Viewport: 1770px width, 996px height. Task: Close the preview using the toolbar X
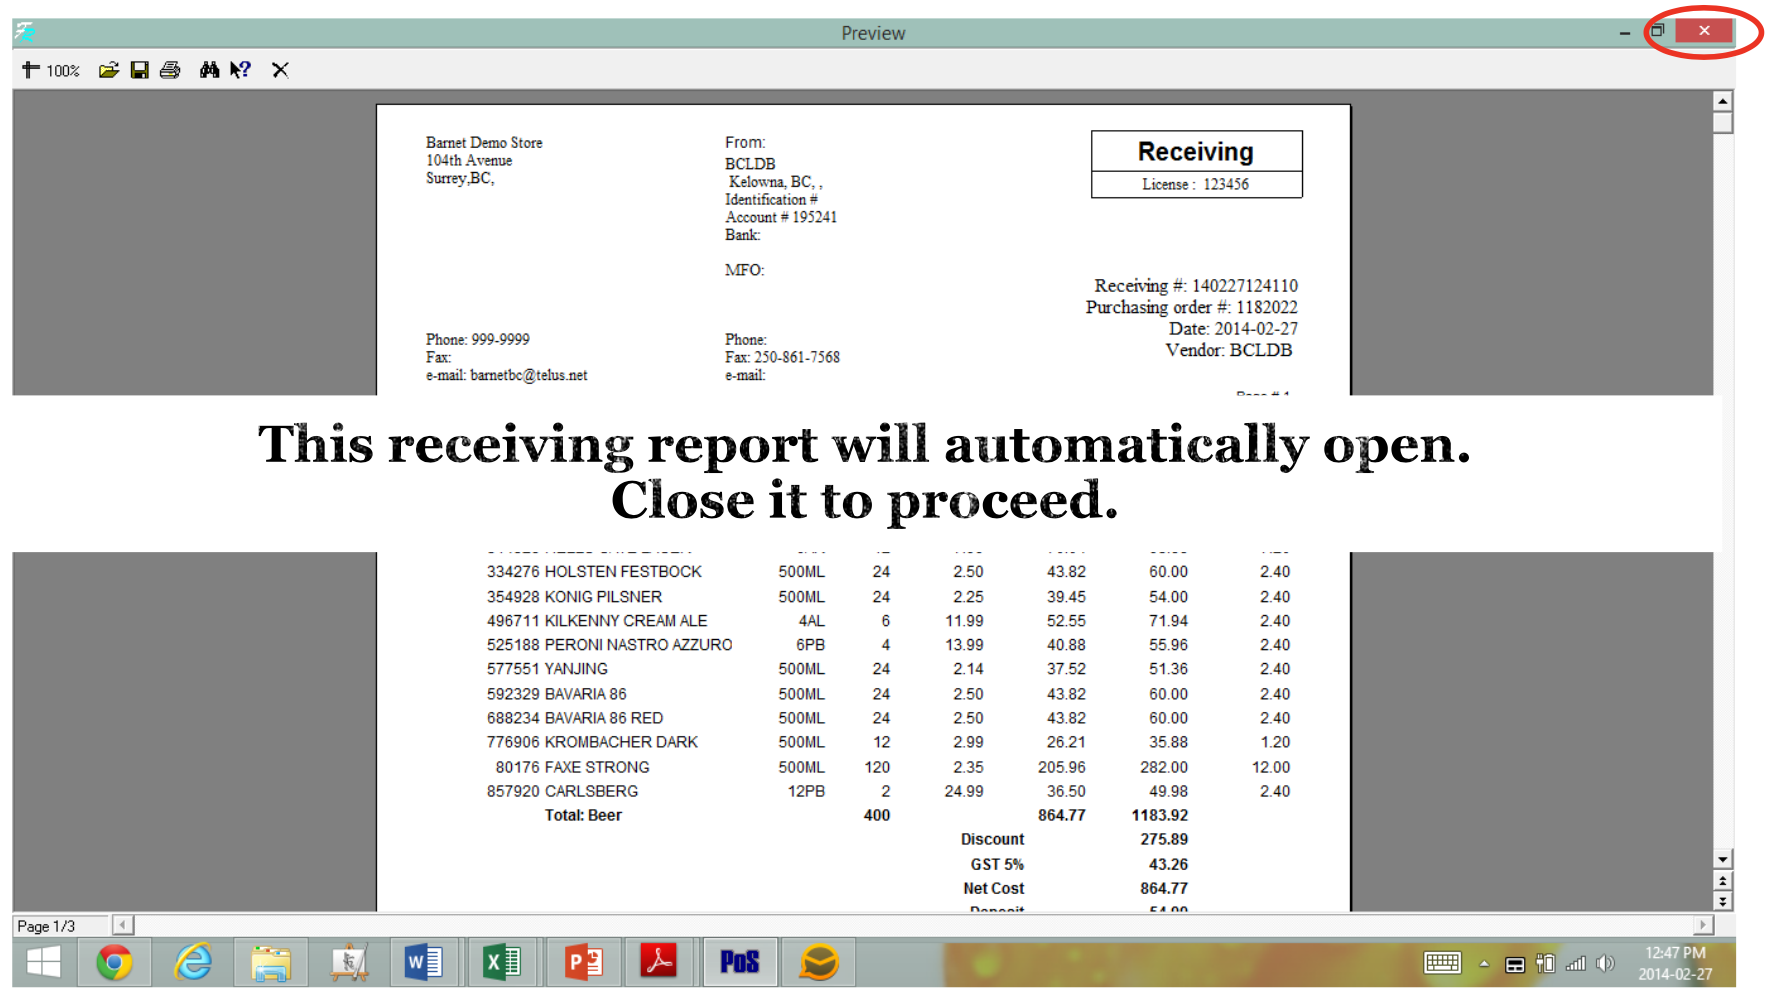pos(280,70)
